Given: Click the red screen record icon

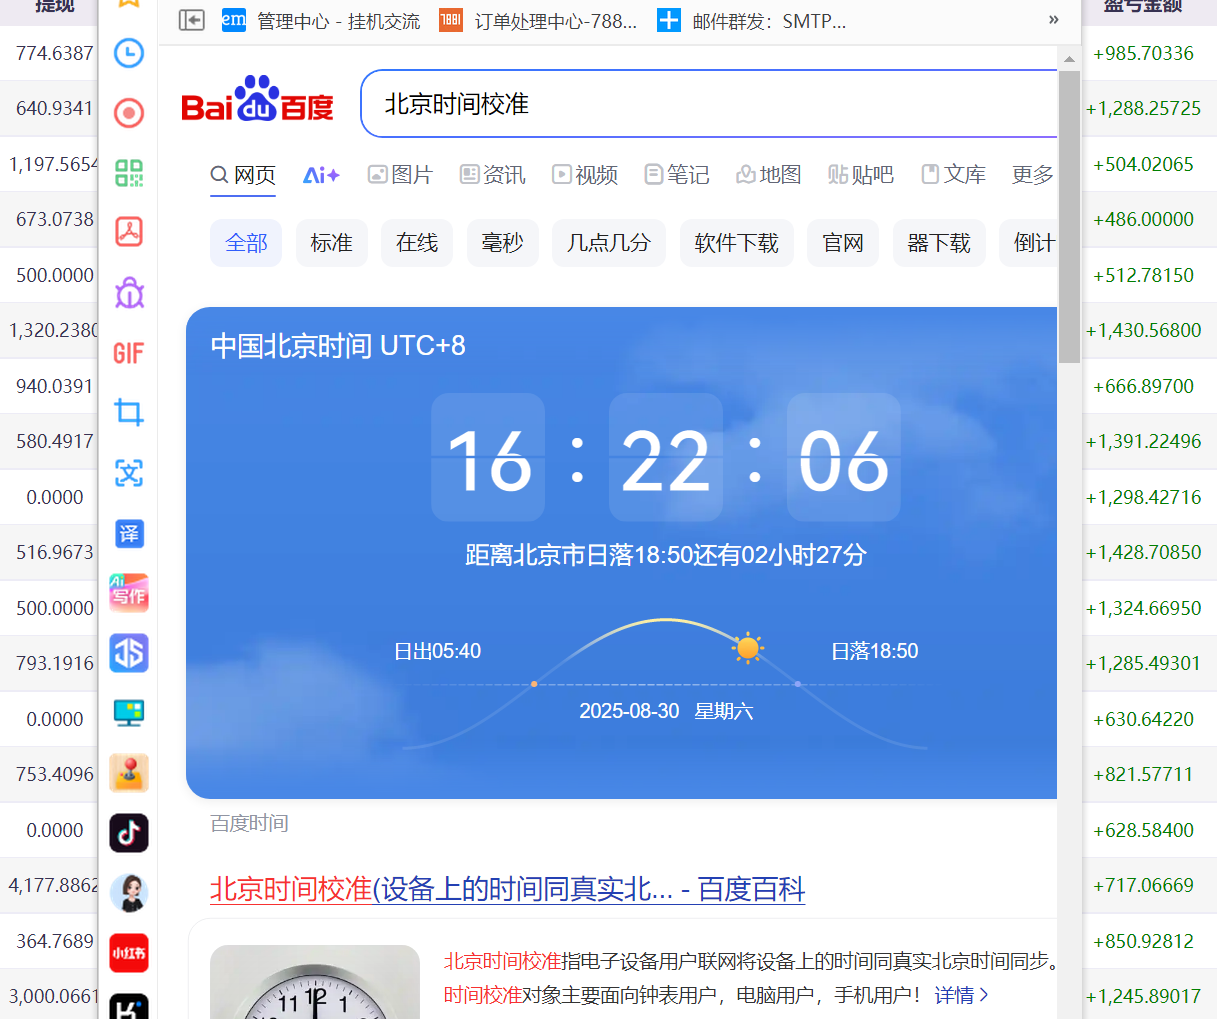Looking at the screenshot, I should (129, 113).
